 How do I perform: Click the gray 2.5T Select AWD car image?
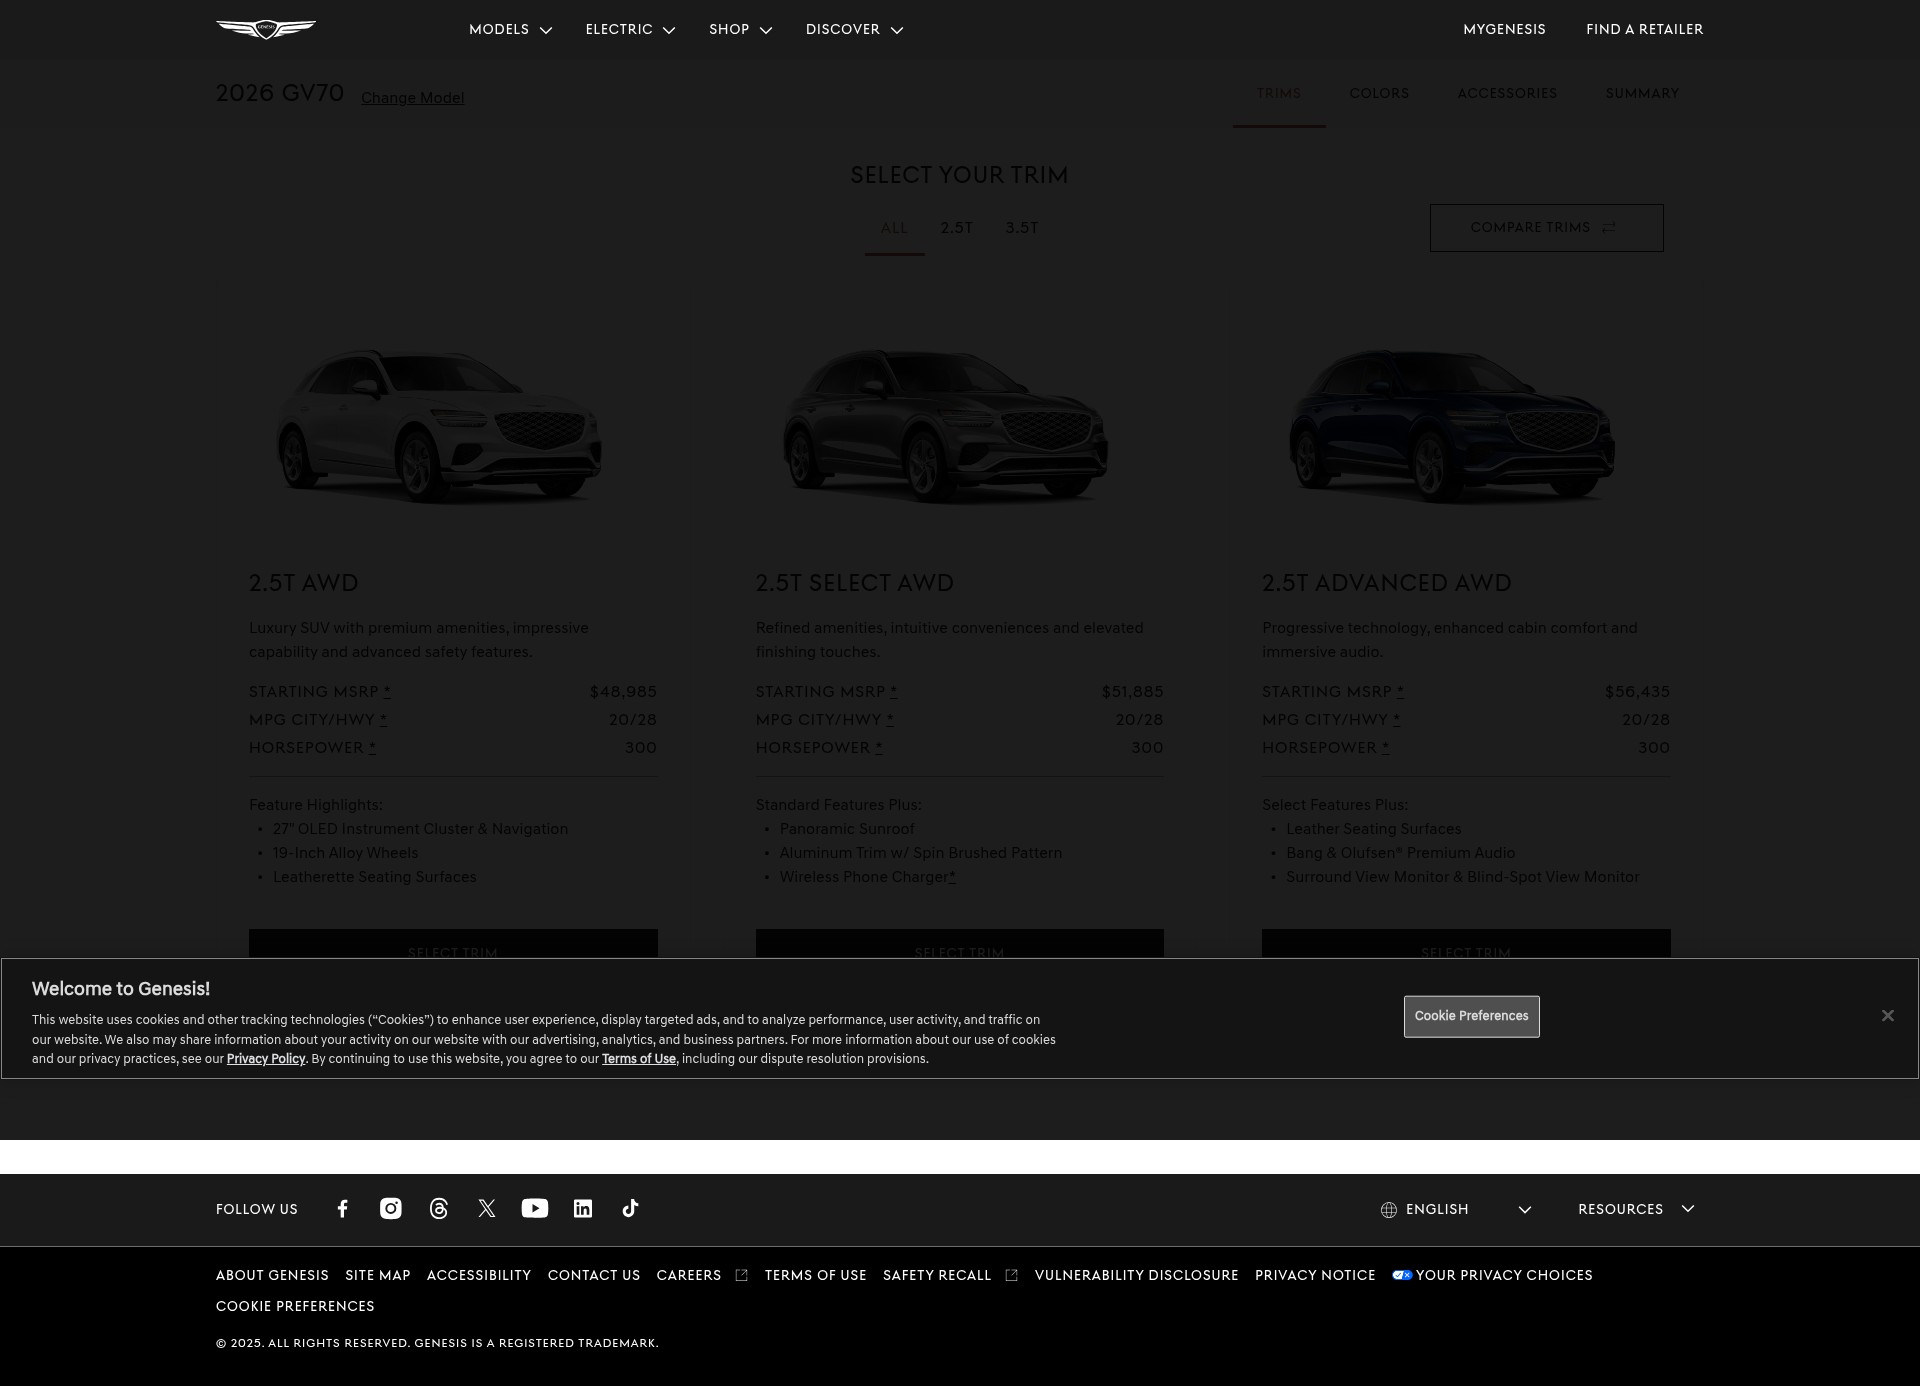[x=946, y=425]
